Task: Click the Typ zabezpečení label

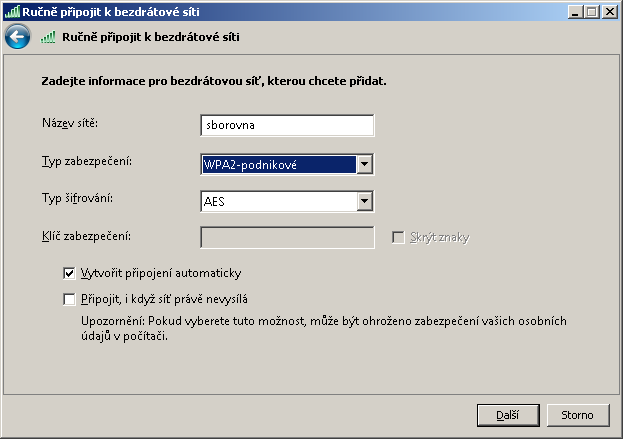Action: point(87,160)
